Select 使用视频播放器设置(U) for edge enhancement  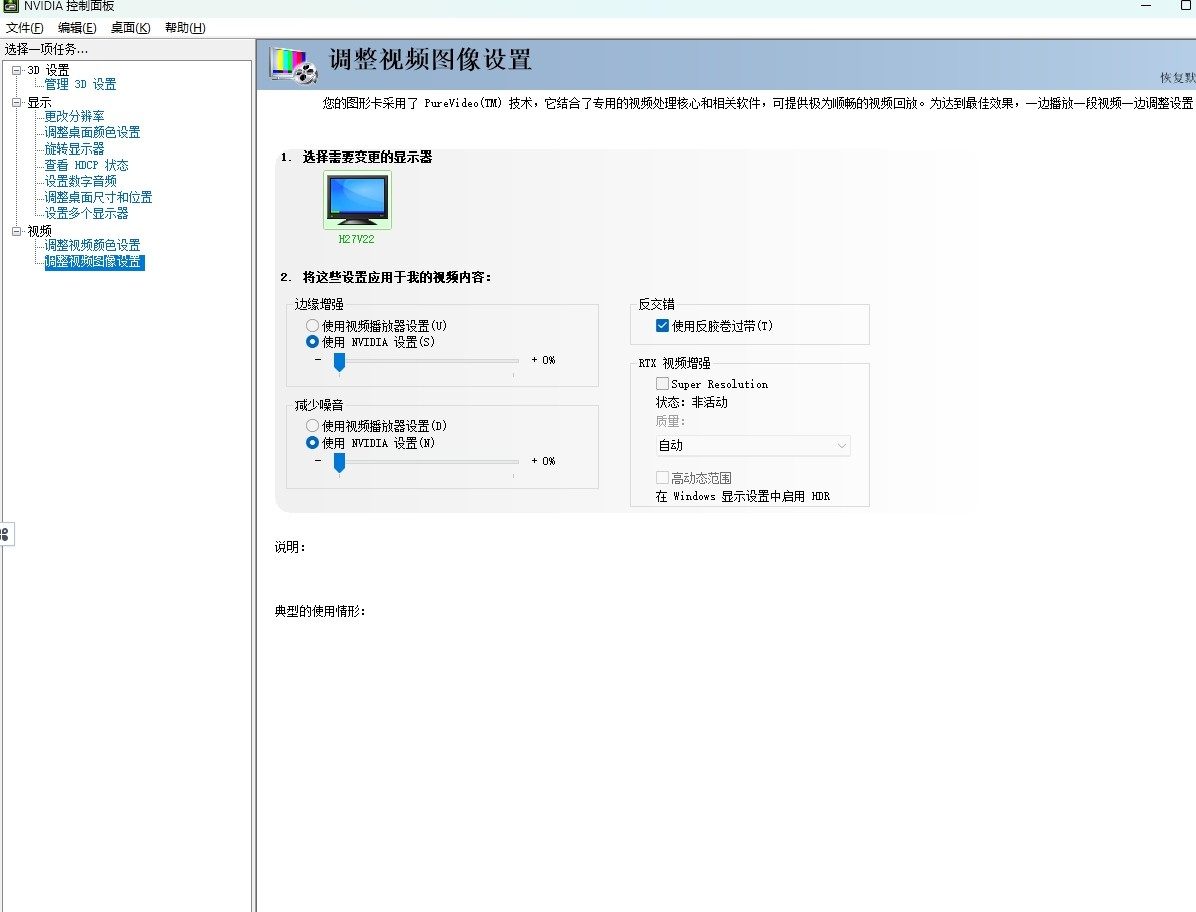tap(312, 326)
